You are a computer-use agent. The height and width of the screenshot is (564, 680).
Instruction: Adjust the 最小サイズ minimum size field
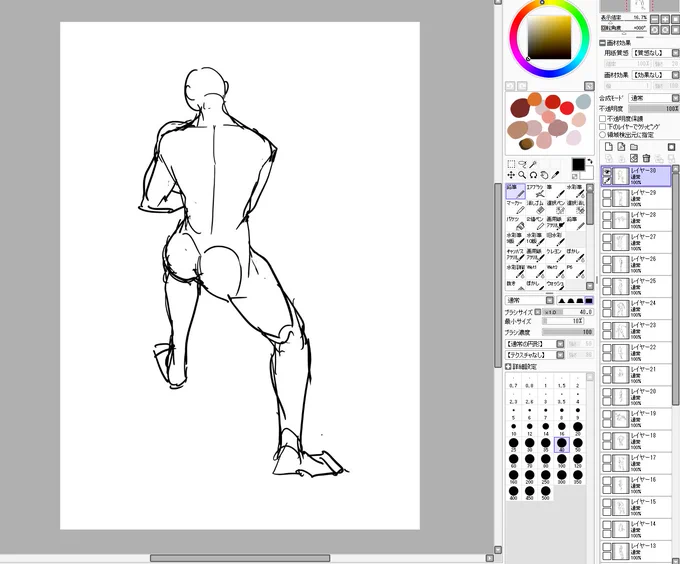(563, 321)
